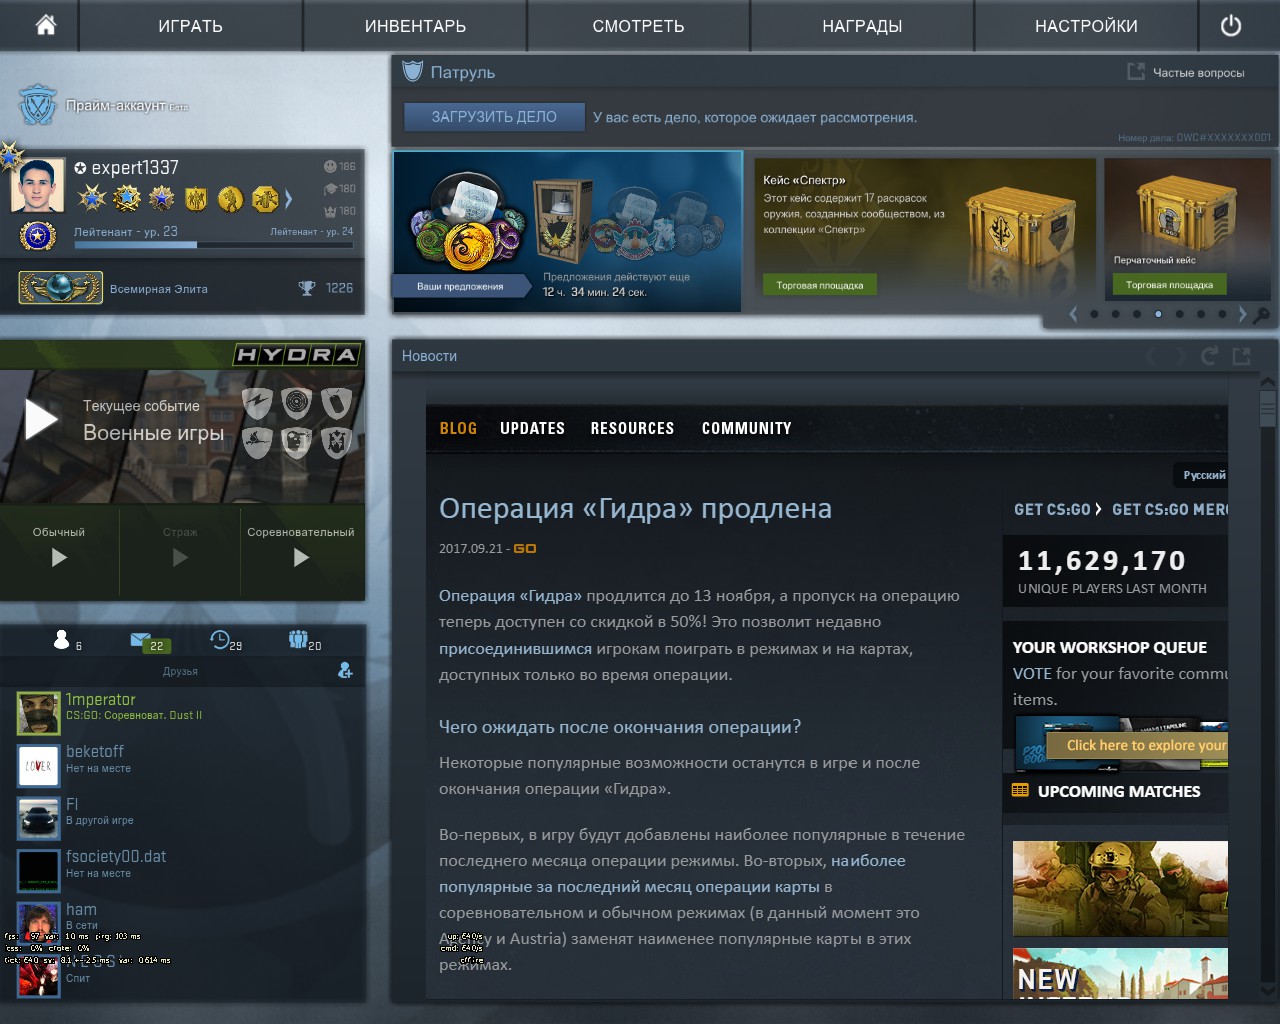Show the next store carousel page
This screenshot has height=1024, width=1280.
1243,314
